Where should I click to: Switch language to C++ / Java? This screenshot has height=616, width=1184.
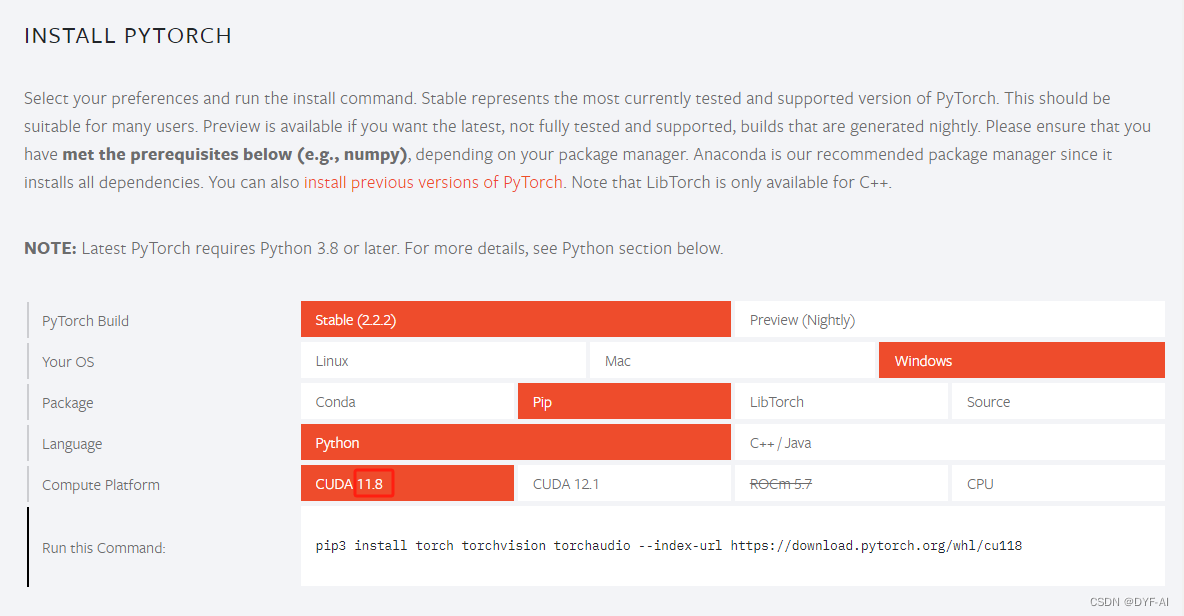(x=948, y=443)
